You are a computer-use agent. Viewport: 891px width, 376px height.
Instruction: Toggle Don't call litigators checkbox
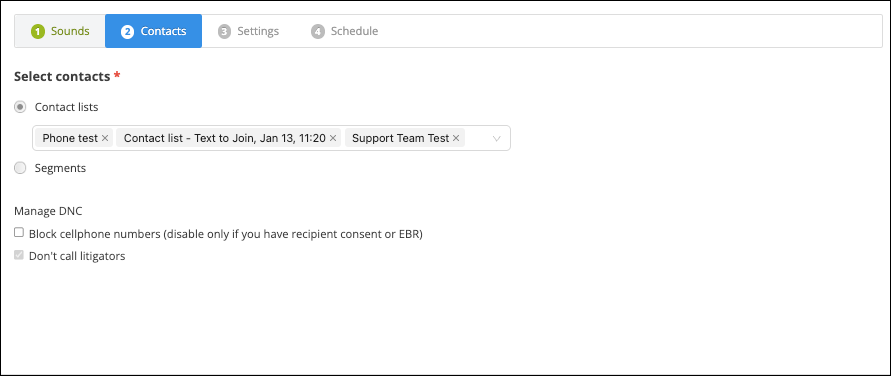(19, 255)
